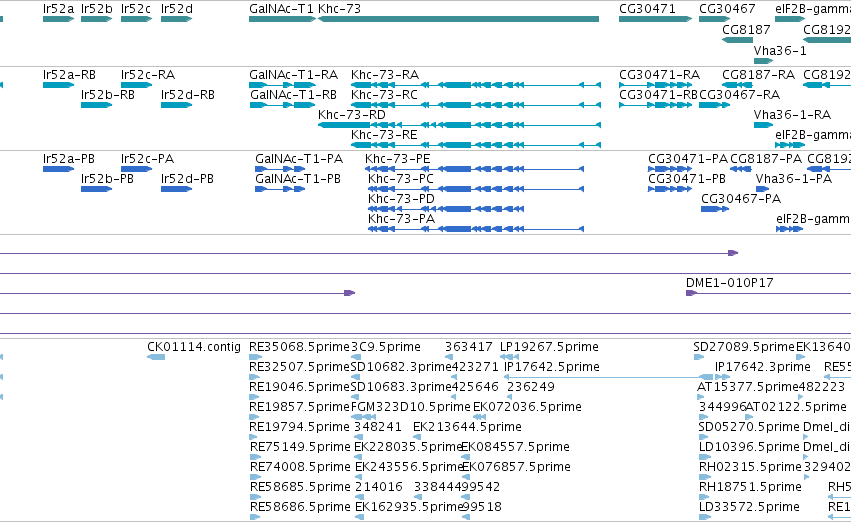Open the Ir52c gene label
The height and width of the screenshot is (522, 851).
click(136, 9)
